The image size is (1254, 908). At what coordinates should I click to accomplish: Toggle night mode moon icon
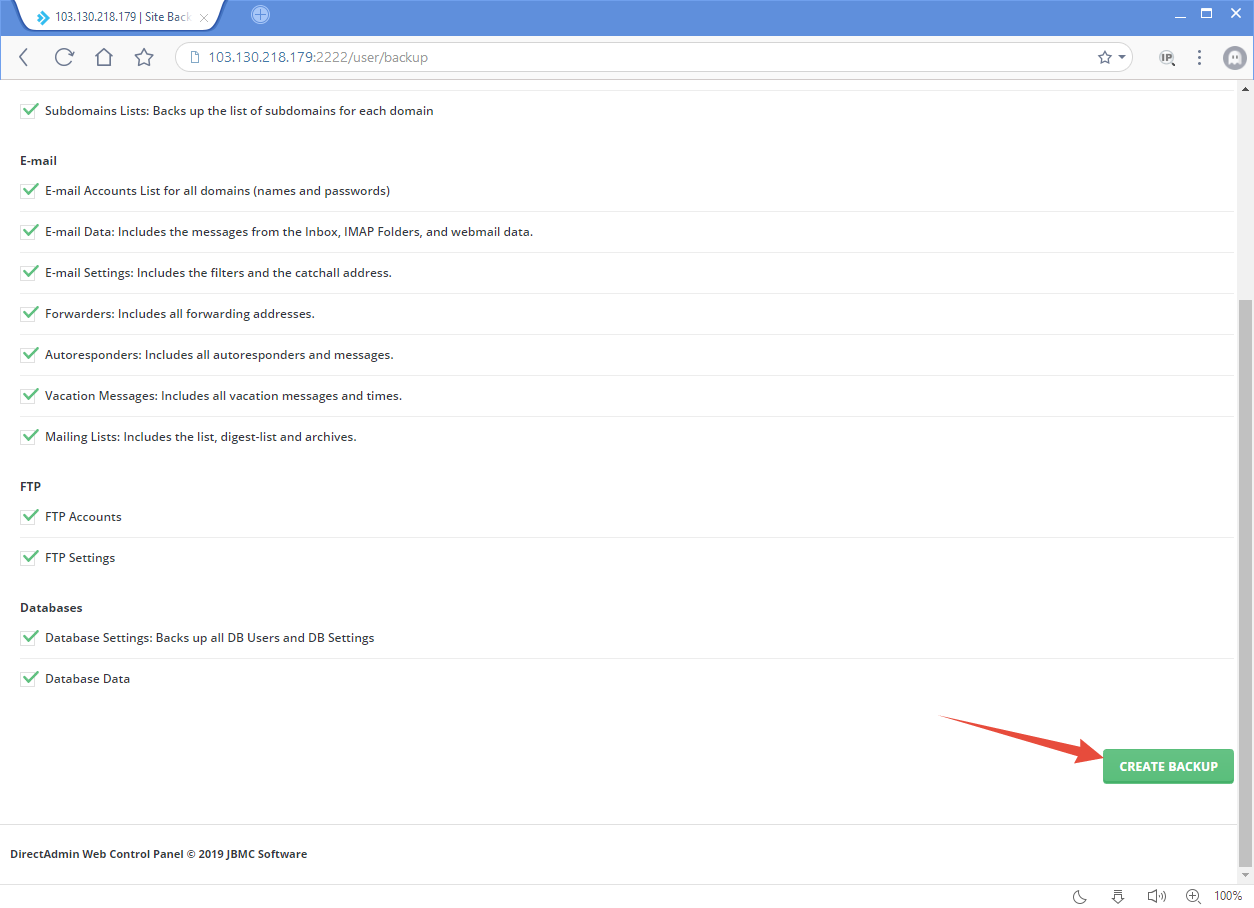coord(1080,896)
